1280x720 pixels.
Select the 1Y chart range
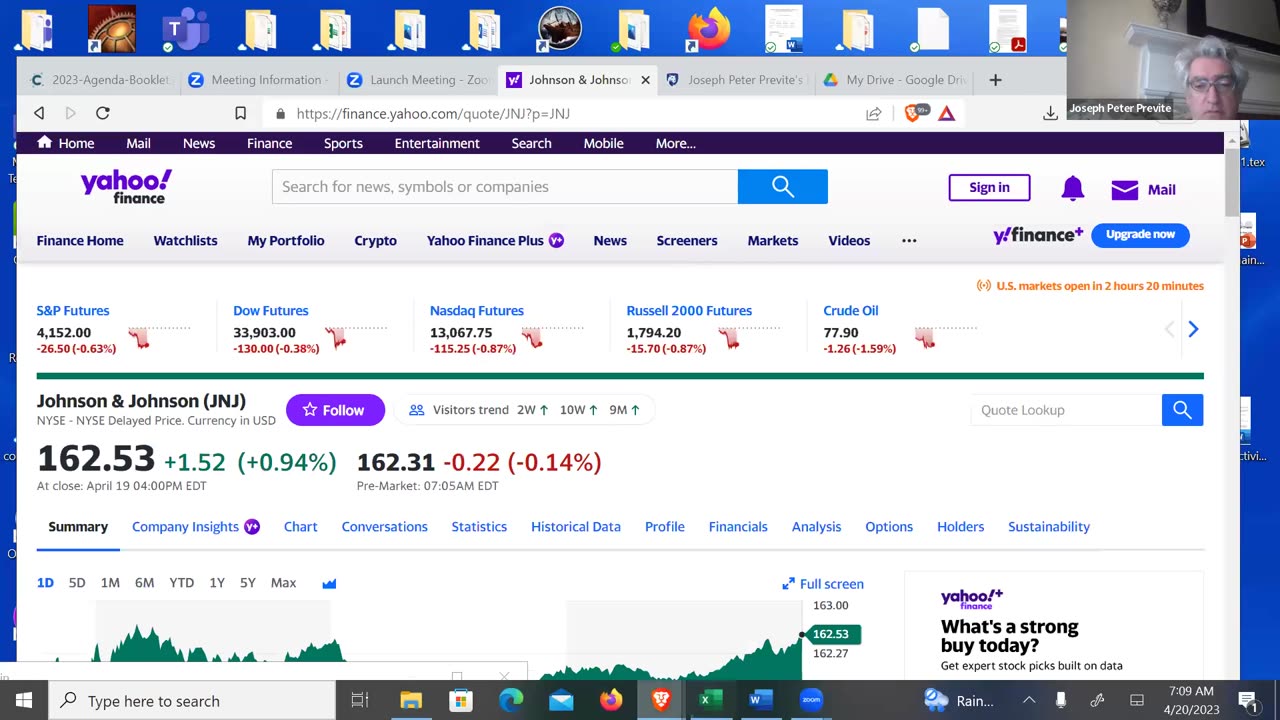217,583
